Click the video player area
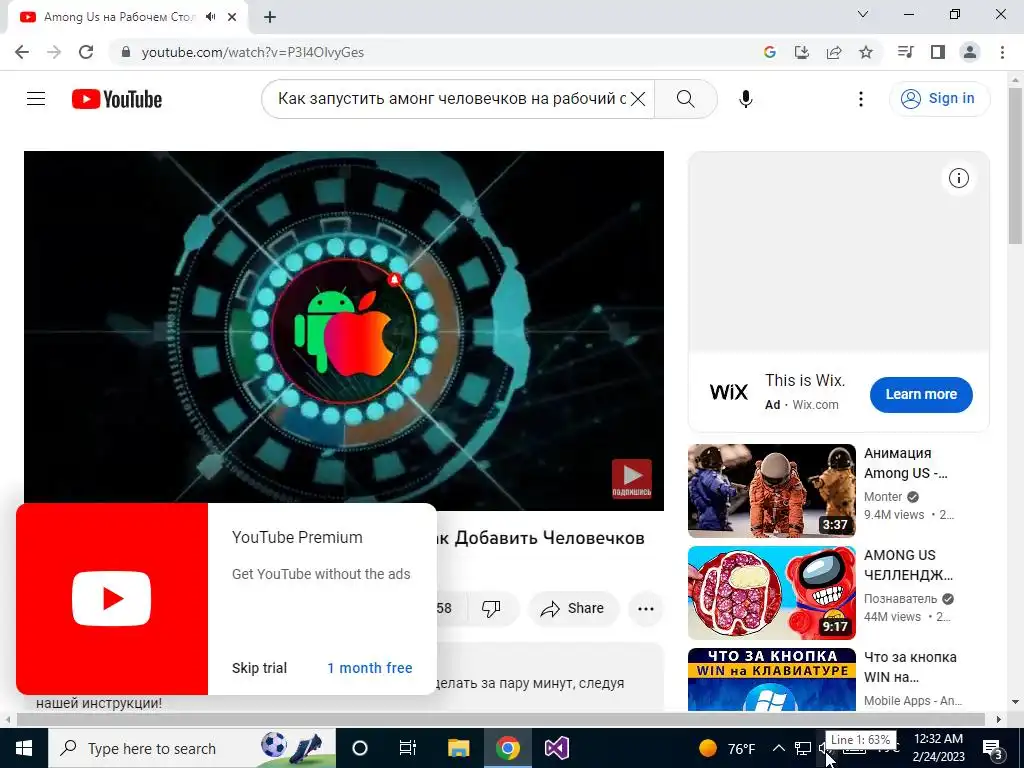This screenshot has height=768, width=1024. 344,330
